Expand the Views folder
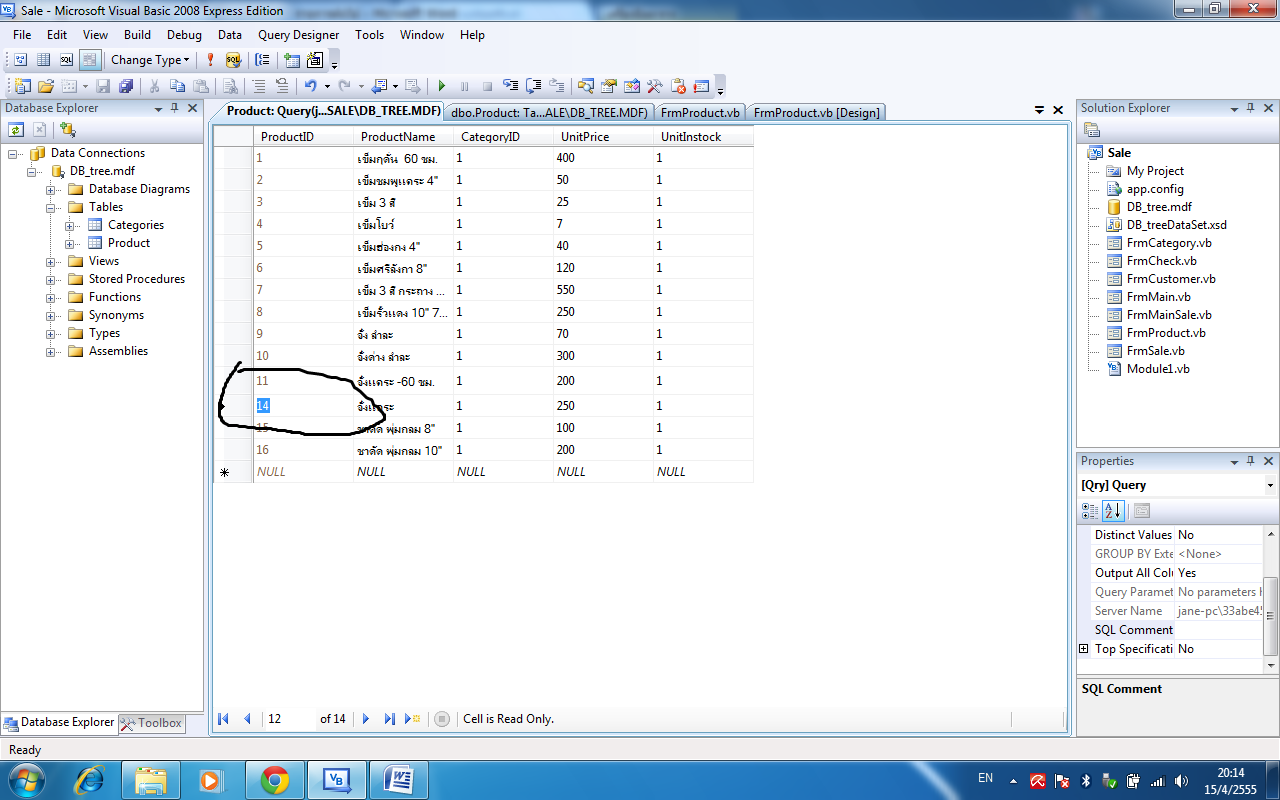 [x=51, y=262]
